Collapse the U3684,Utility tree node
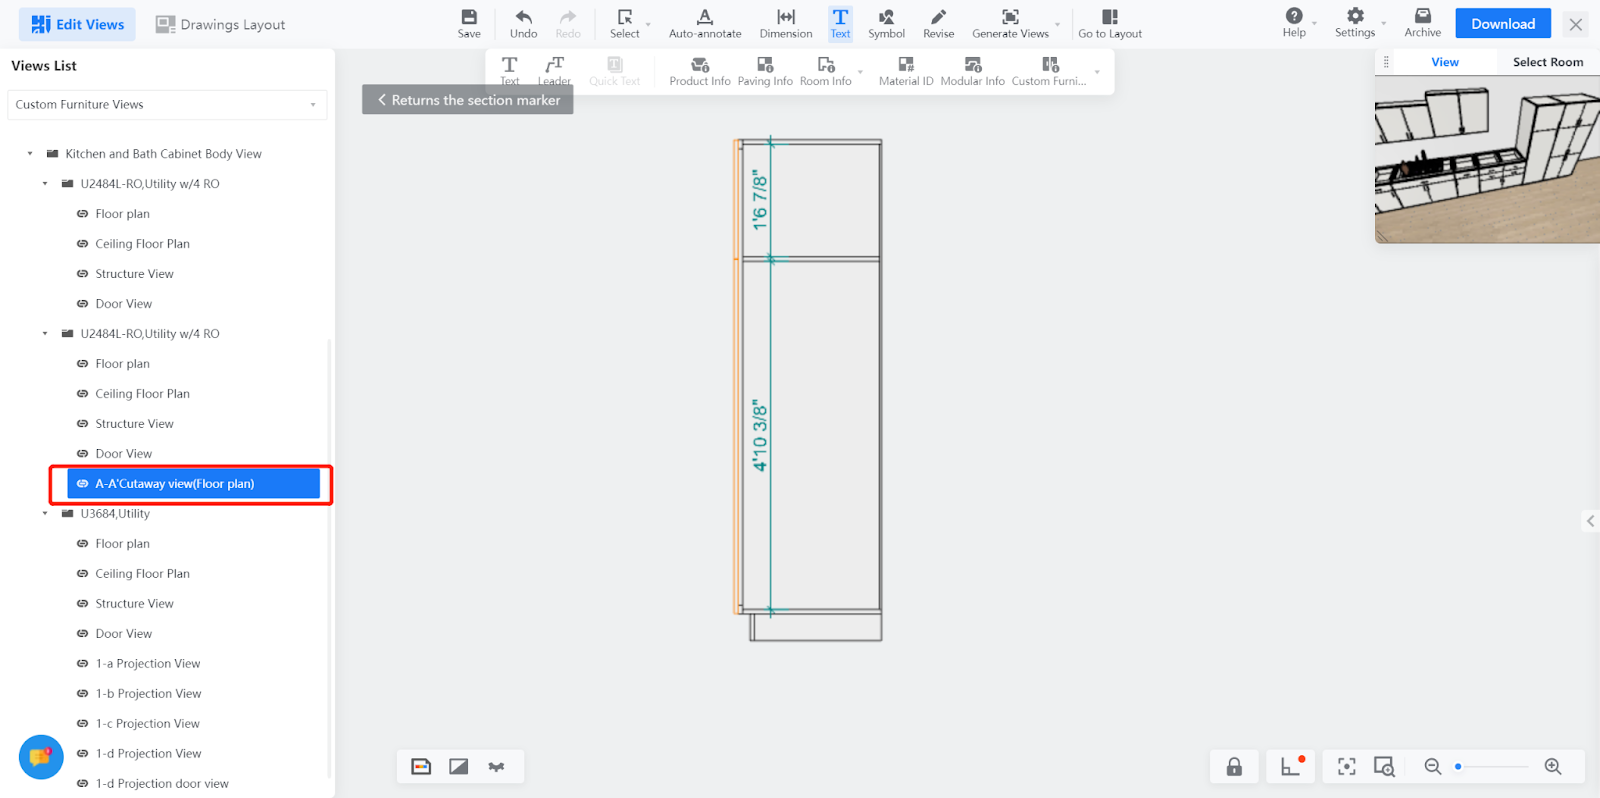The width and height of the screenshot is (1600, 798). [45, 514]
